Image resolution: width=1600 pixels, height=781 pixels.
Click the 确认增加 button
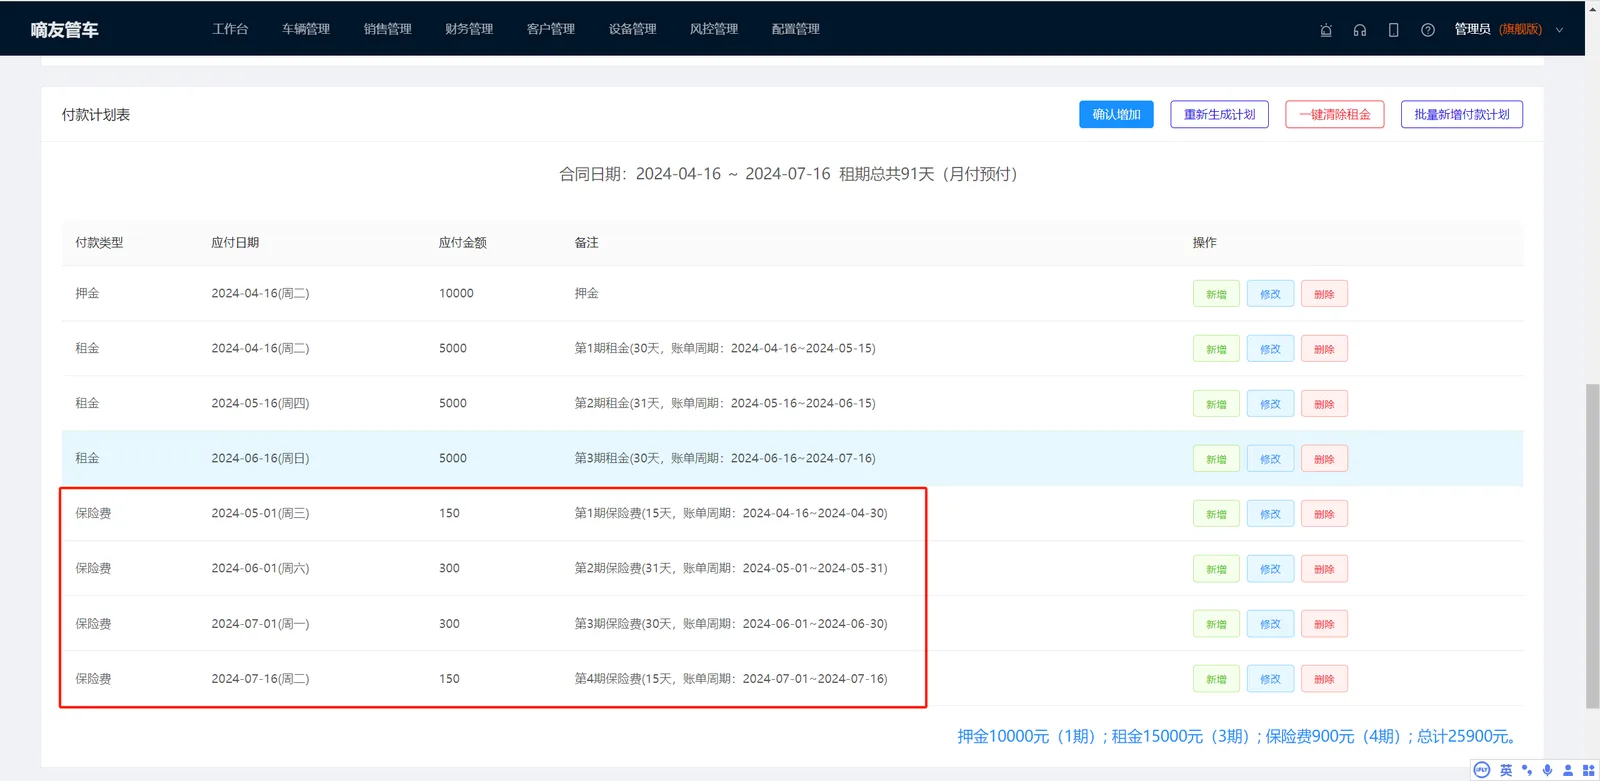click(x=1116, y=115)
